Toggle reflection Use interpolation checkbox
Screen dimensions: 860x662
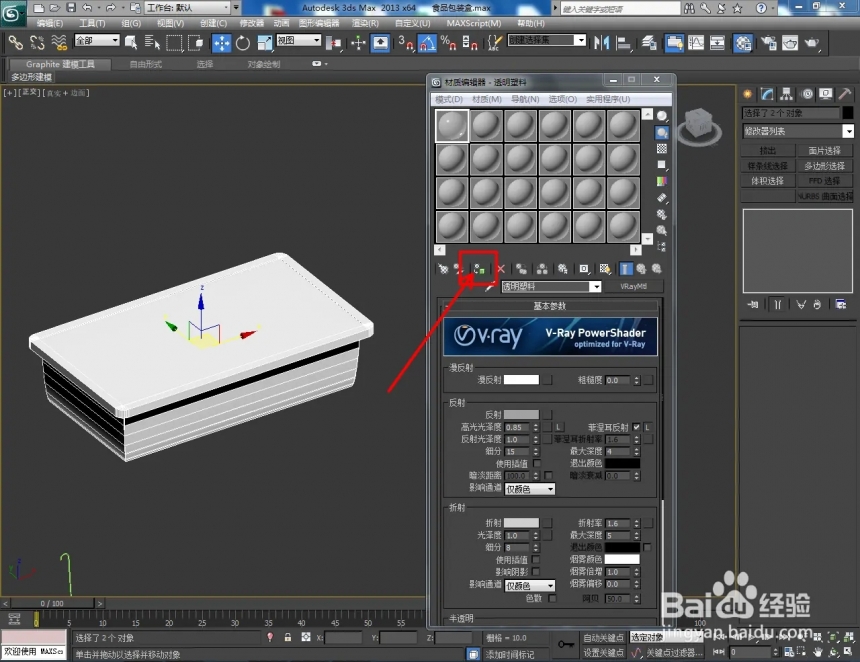pos(537,463)
